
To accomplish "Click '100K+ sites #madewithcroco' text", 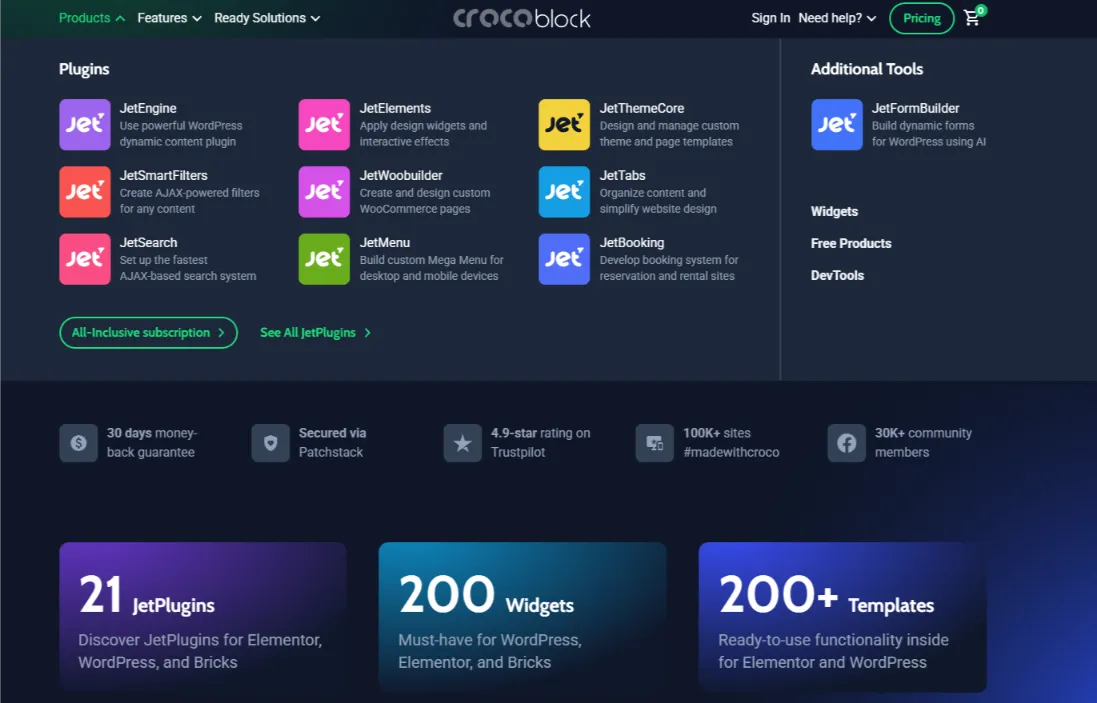I will click(x=731, y=443).
